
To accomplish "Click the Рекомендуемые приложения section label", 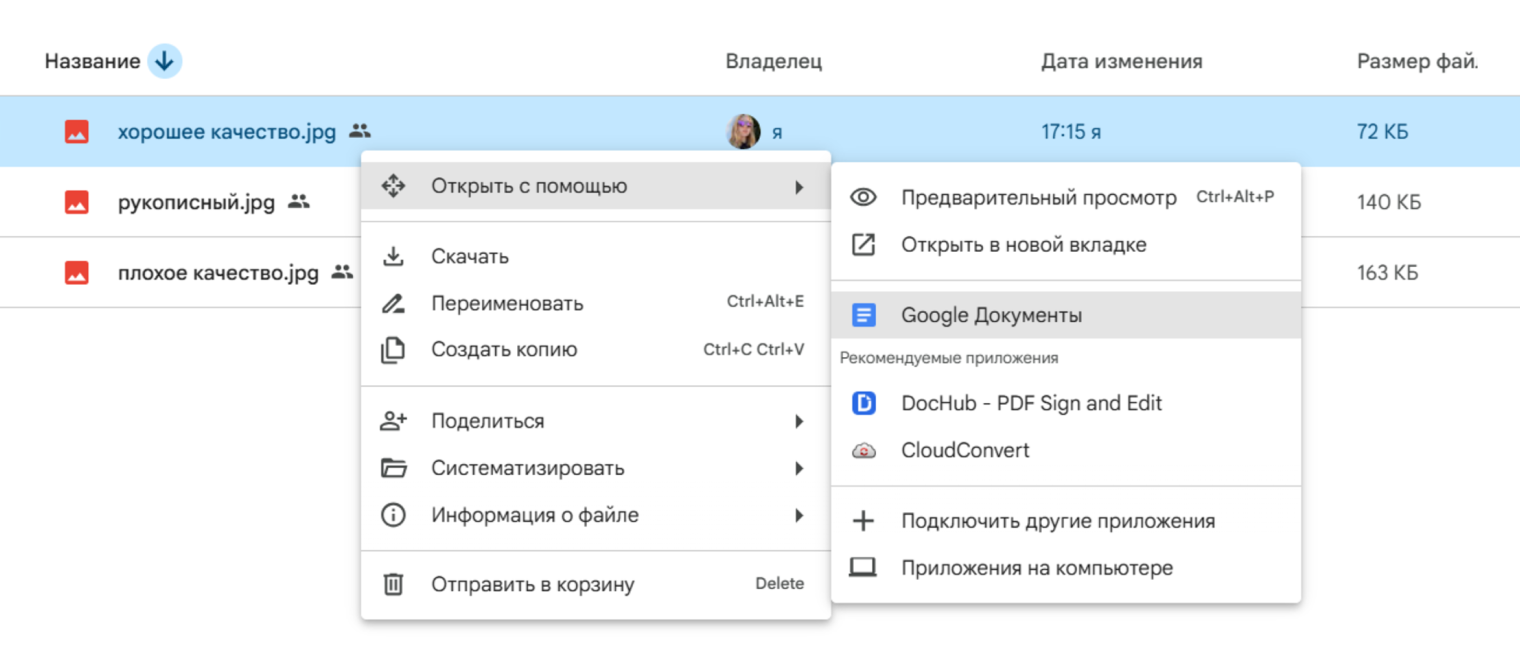I will [x=949, y=357].
